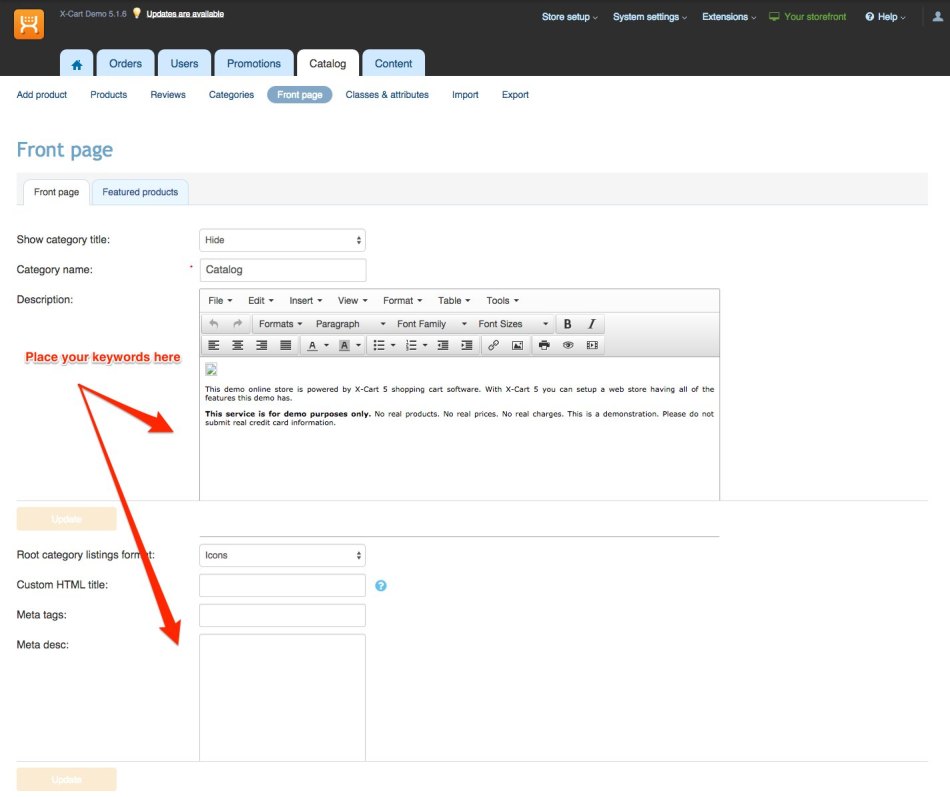Toggle italic formatting in the editor
The width and height of the screenshot is (950, 797).
pos(589,323)
